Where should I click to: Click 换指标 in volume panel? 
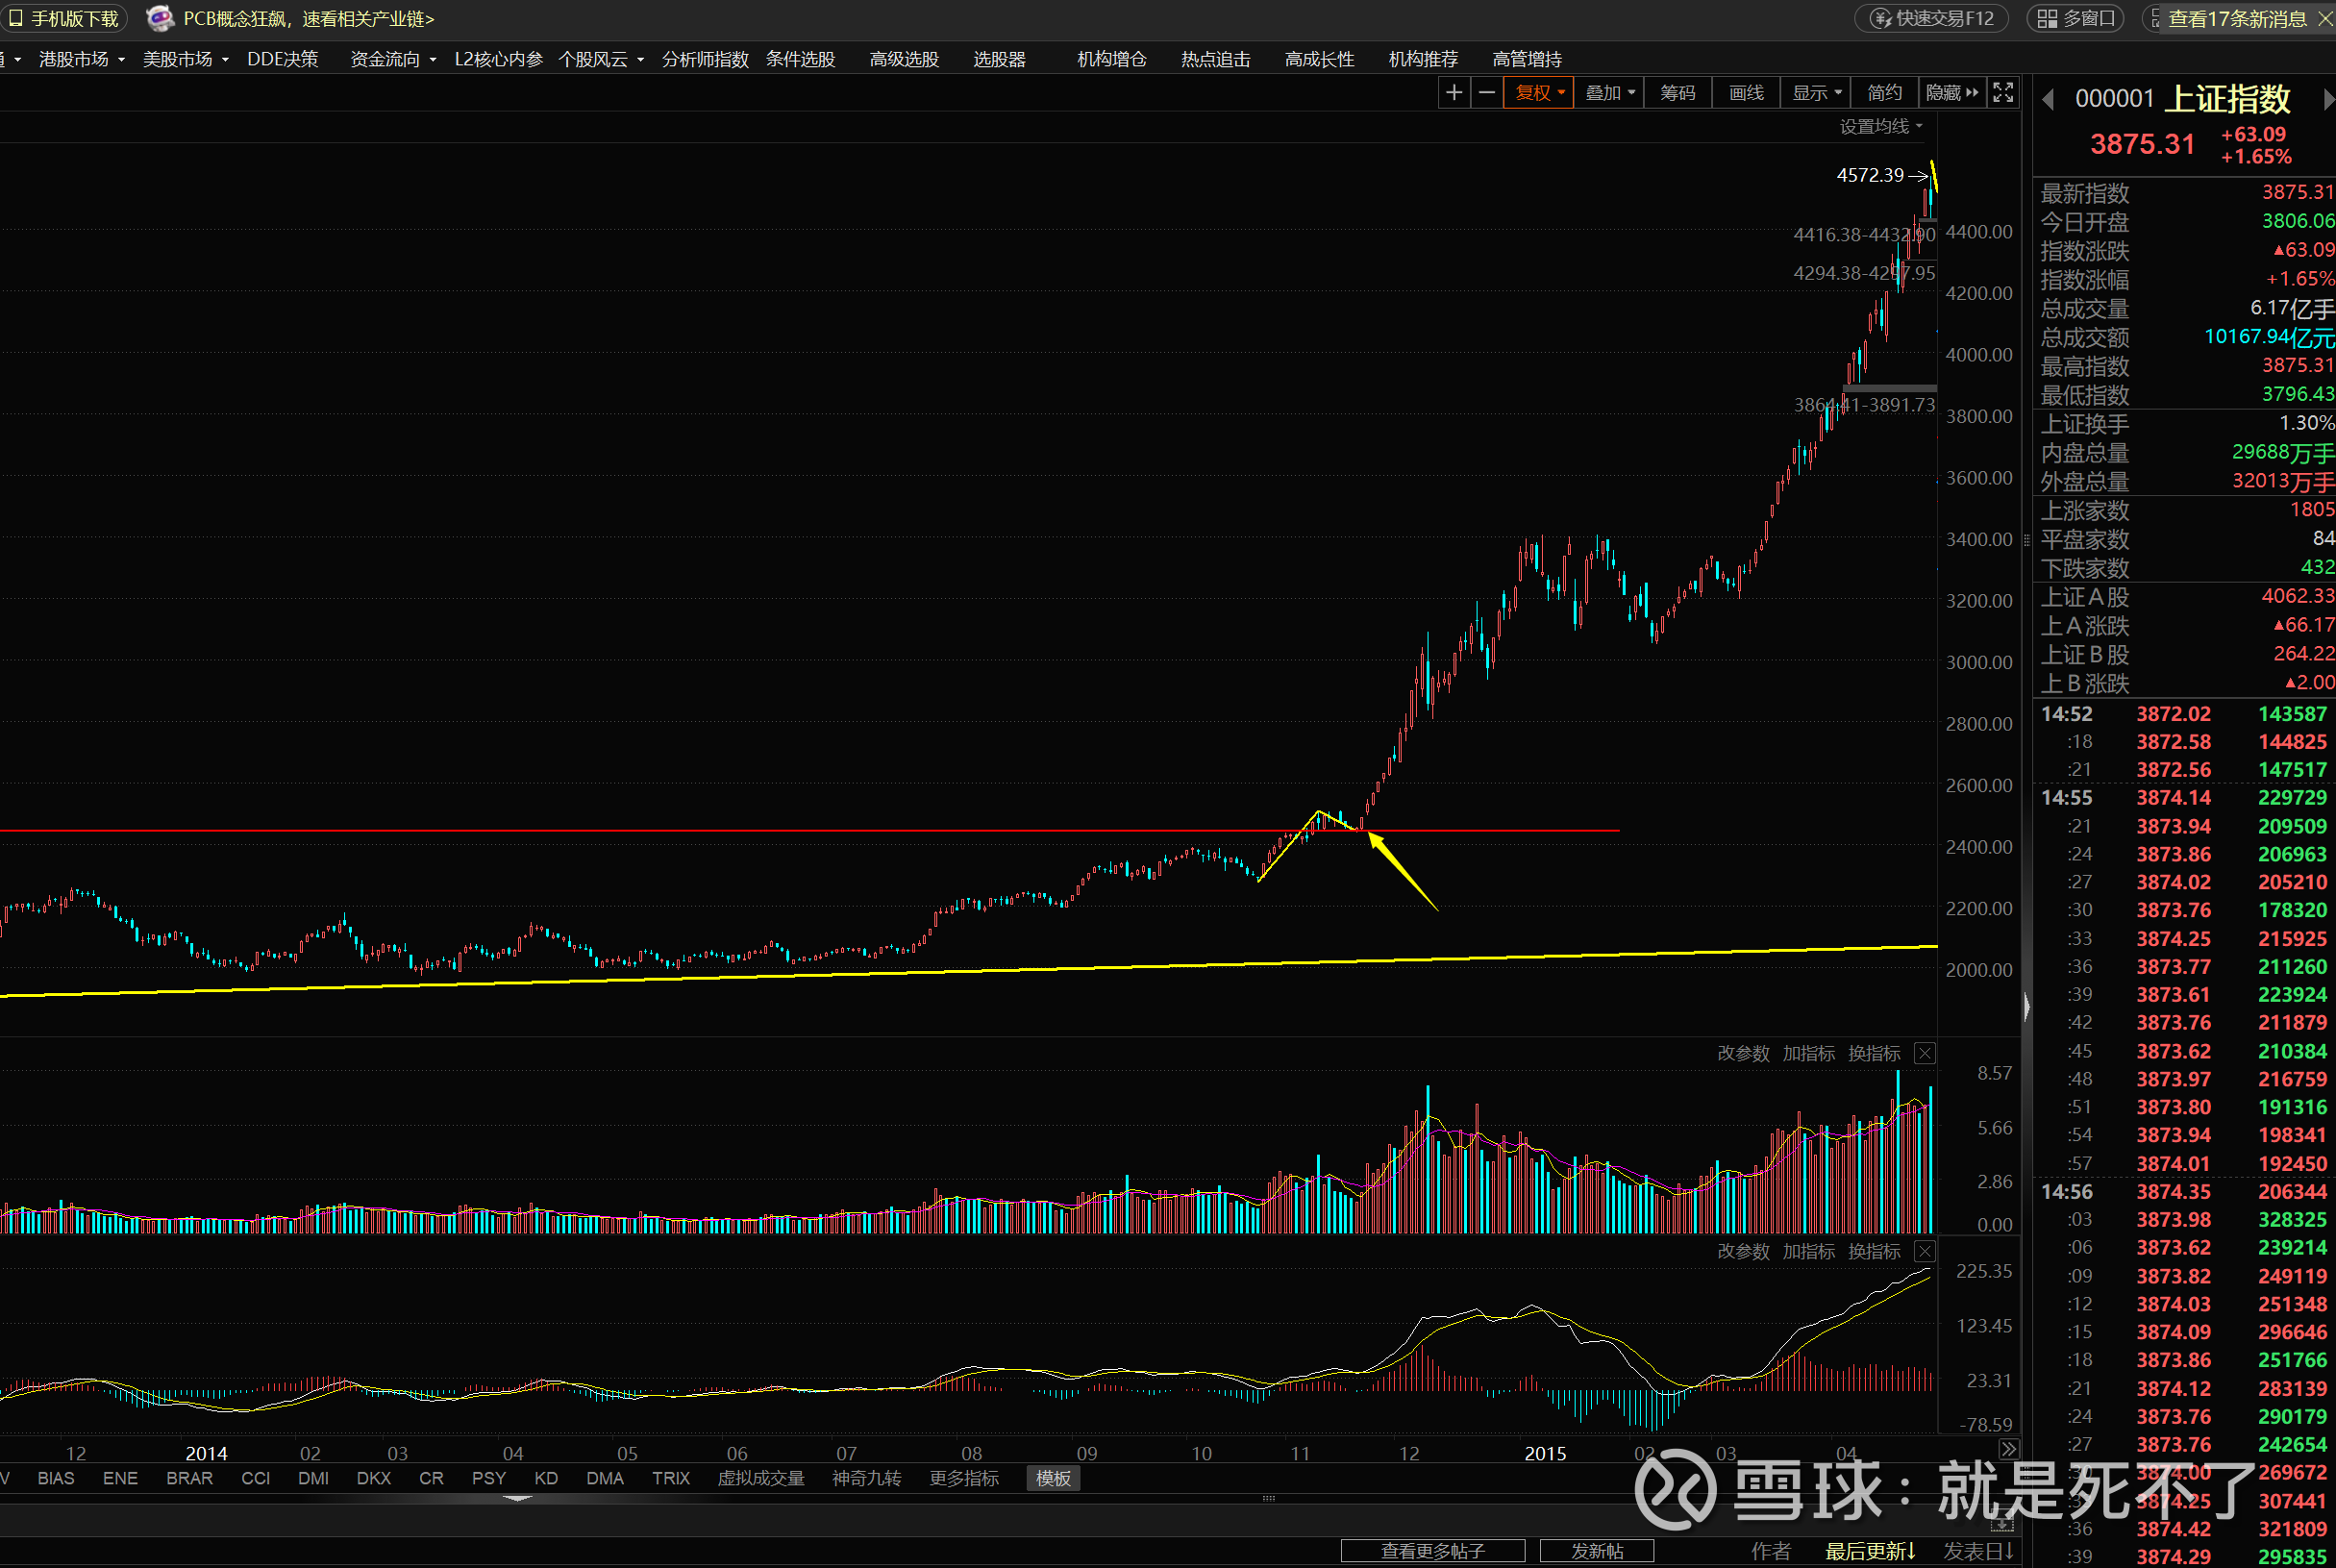(x=1873, y=1053)
